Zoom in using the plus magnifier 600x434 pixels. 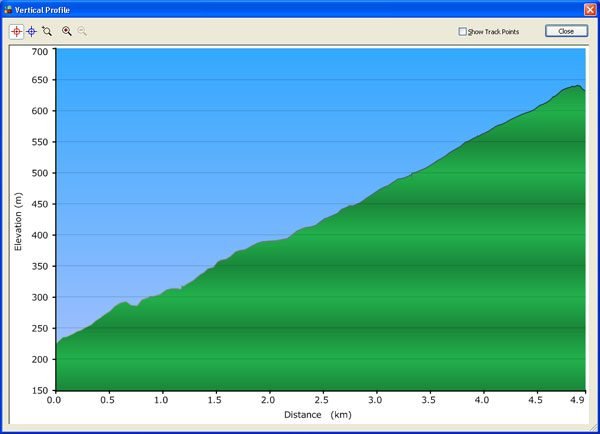(x=67, y=31)
